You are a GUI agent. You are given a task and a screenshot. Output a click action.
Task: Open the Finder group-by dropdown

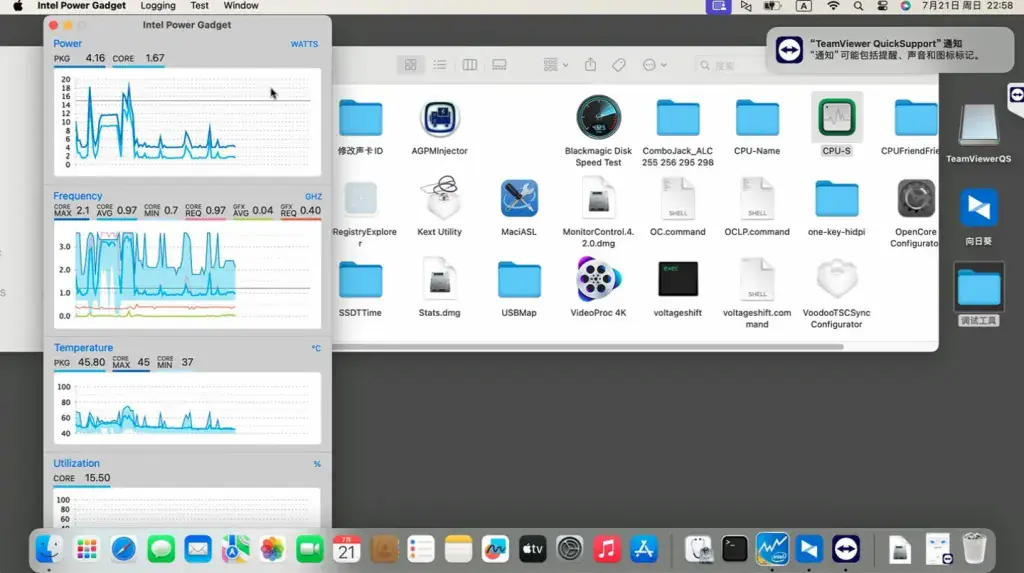click(556, 65)
